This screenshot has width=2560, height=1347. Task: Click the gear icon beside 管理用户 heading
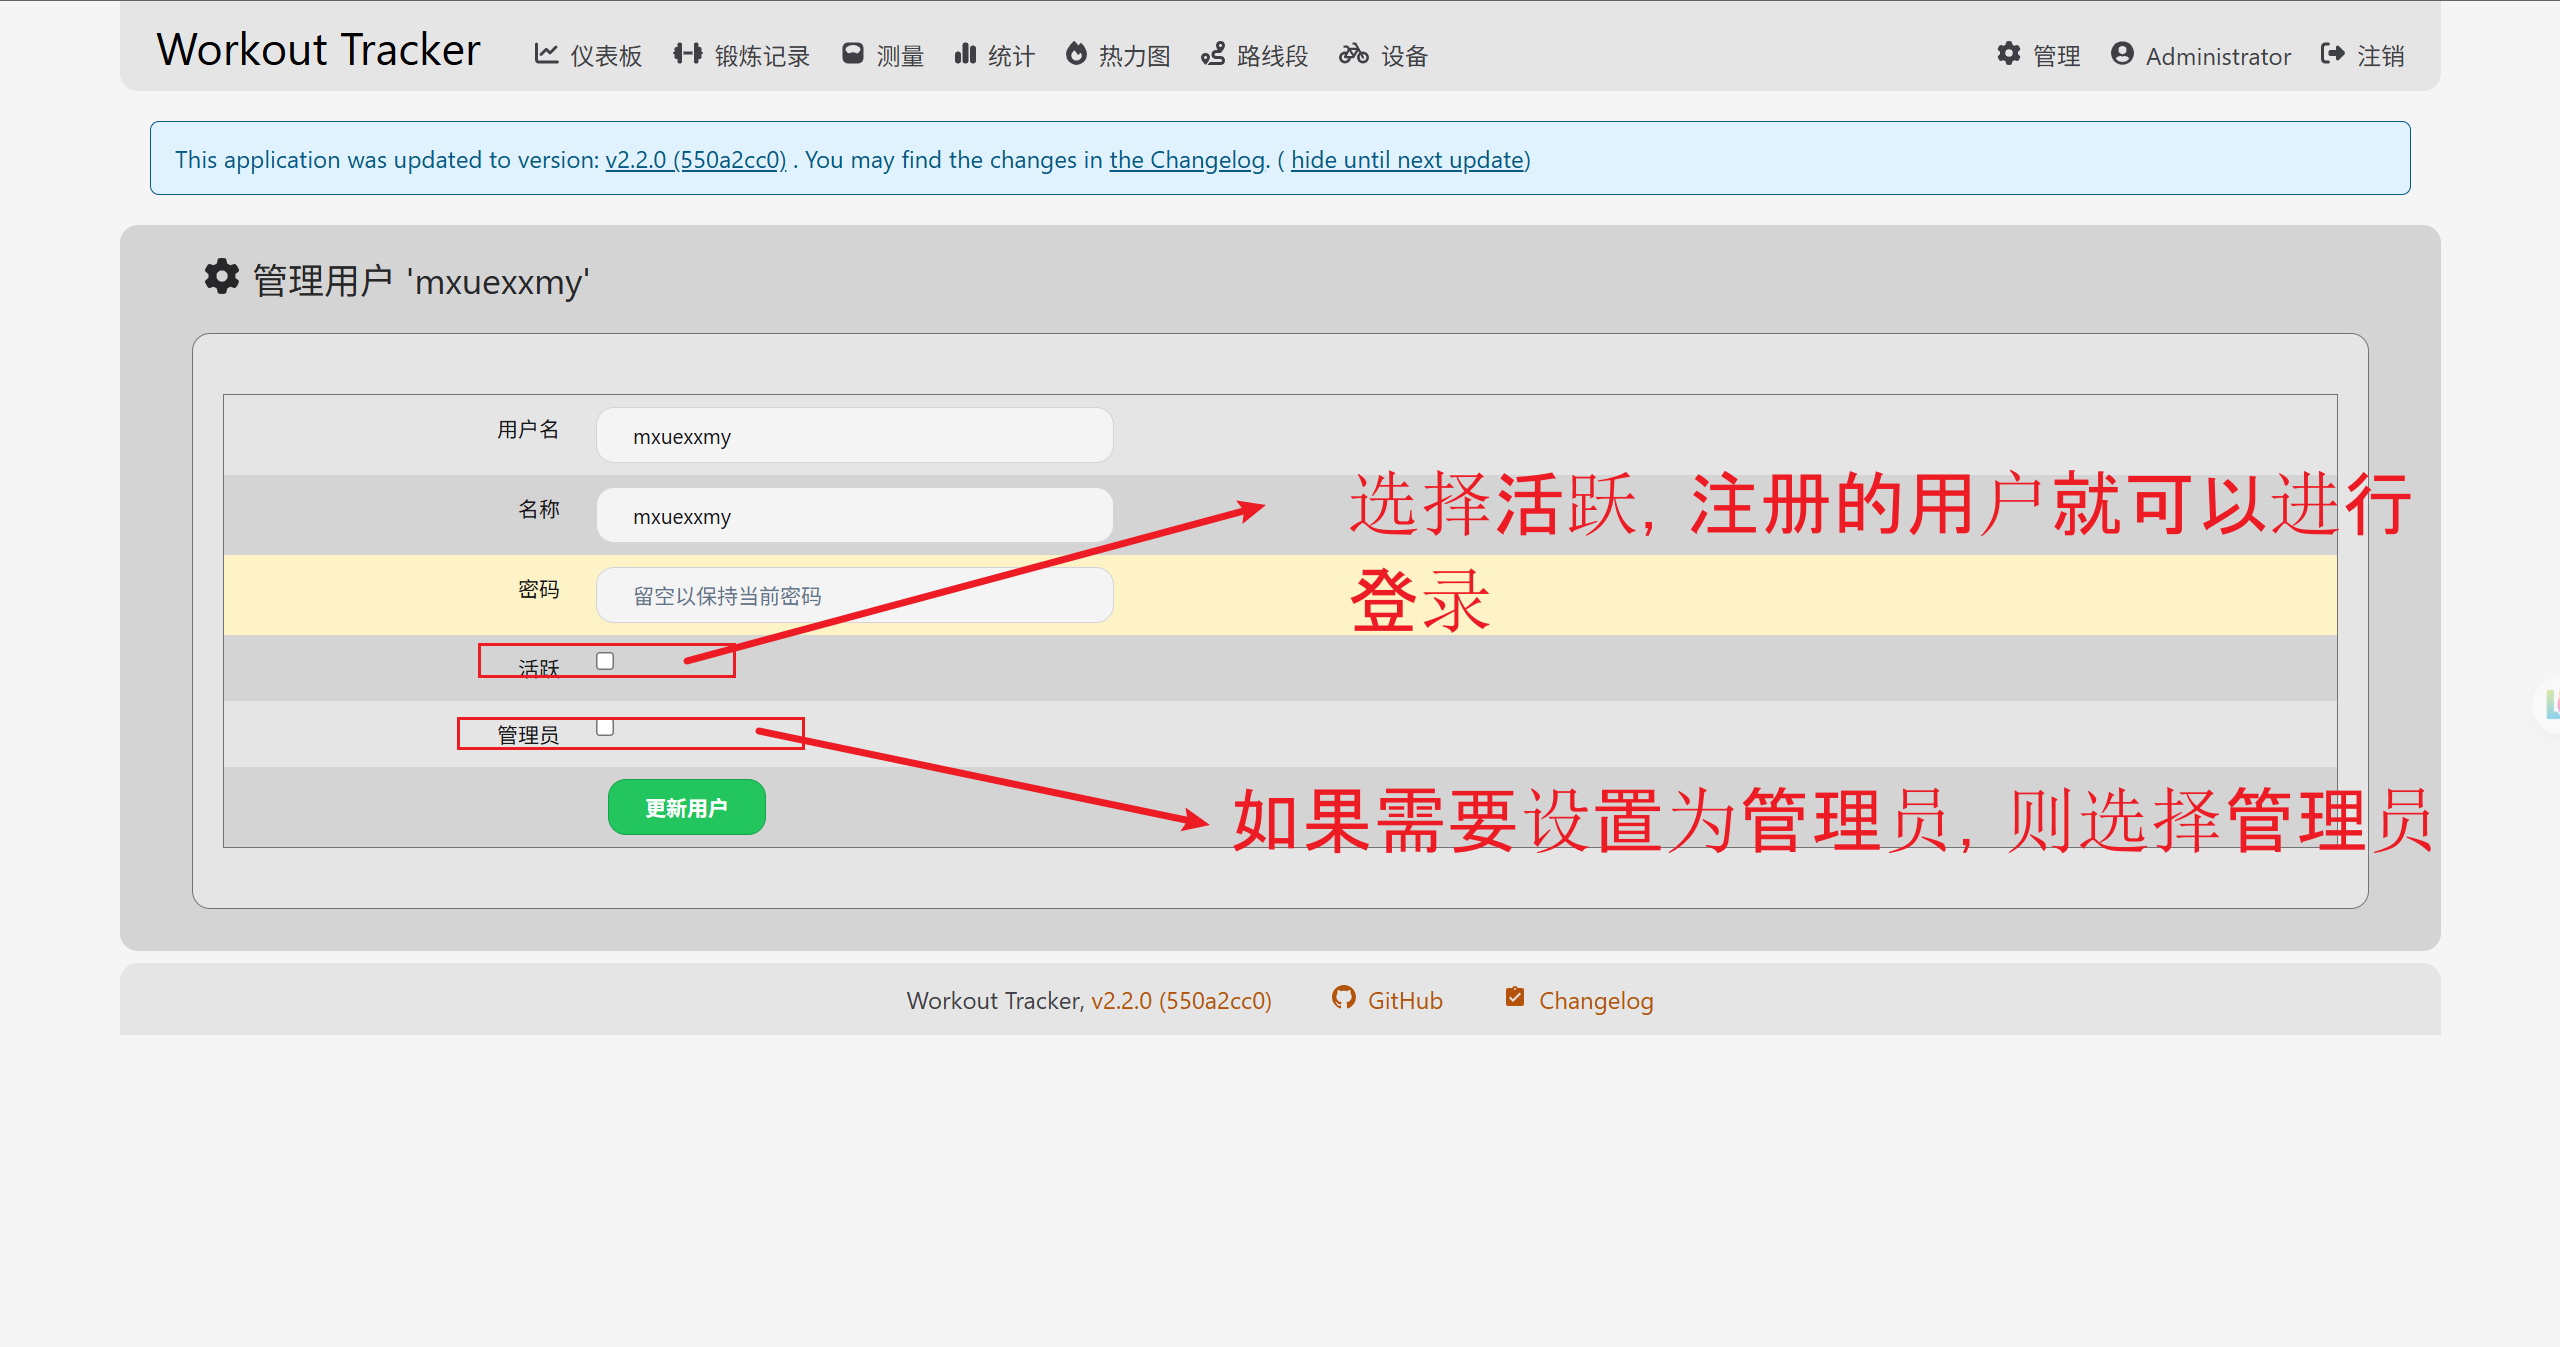(222, 277)
